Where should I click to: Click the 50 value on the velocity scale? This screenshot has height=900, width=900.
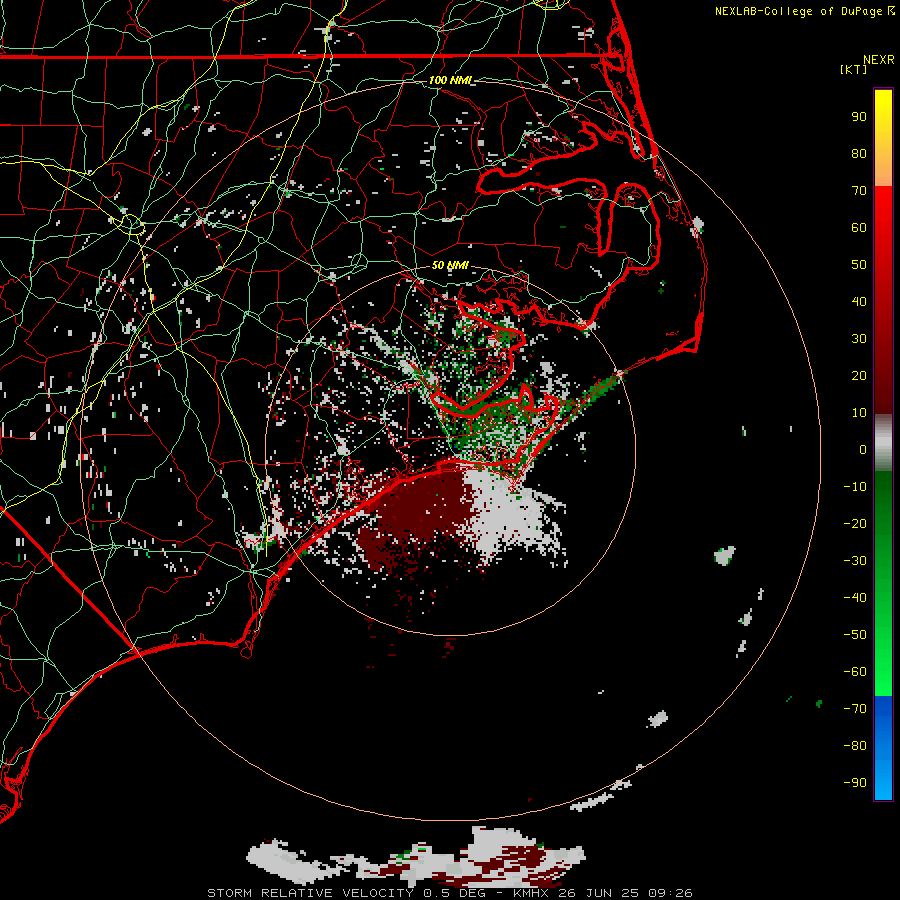click(859, 265)
